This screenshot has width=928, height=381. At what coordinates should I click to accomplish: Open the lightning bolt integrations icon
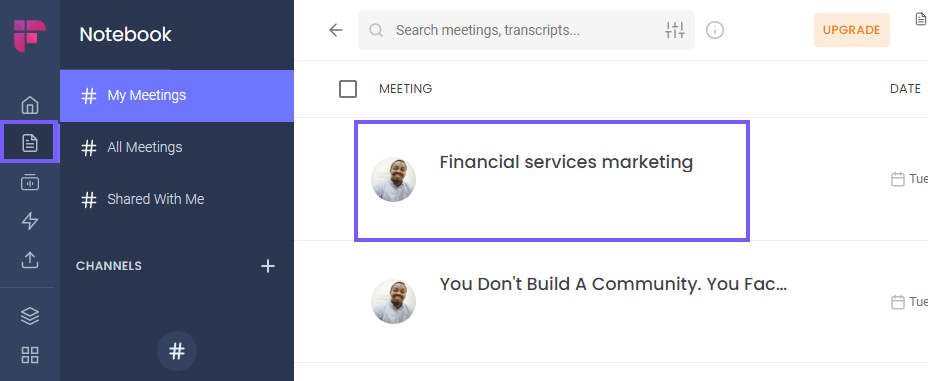point(30,221)
